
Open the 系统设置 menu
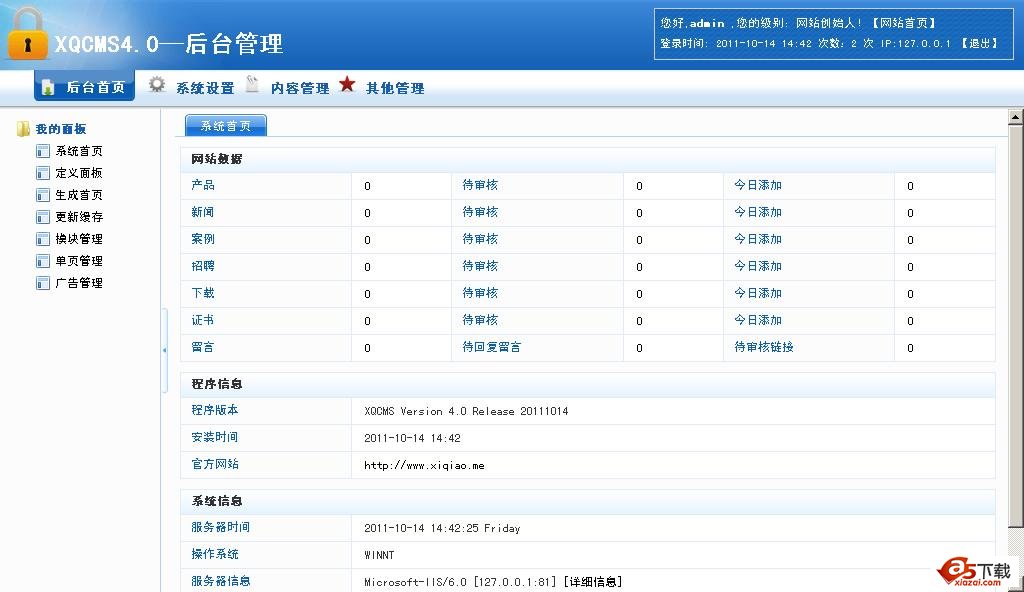(205, 88)
